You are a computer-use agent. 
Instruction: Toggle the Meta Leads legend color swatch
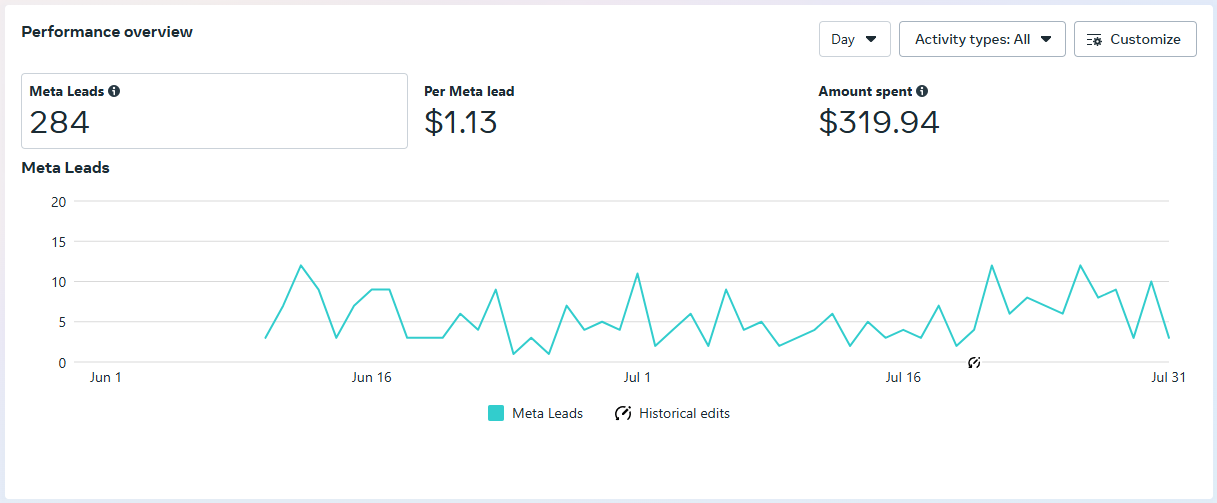pyautogui.click(x=496, y=413)
